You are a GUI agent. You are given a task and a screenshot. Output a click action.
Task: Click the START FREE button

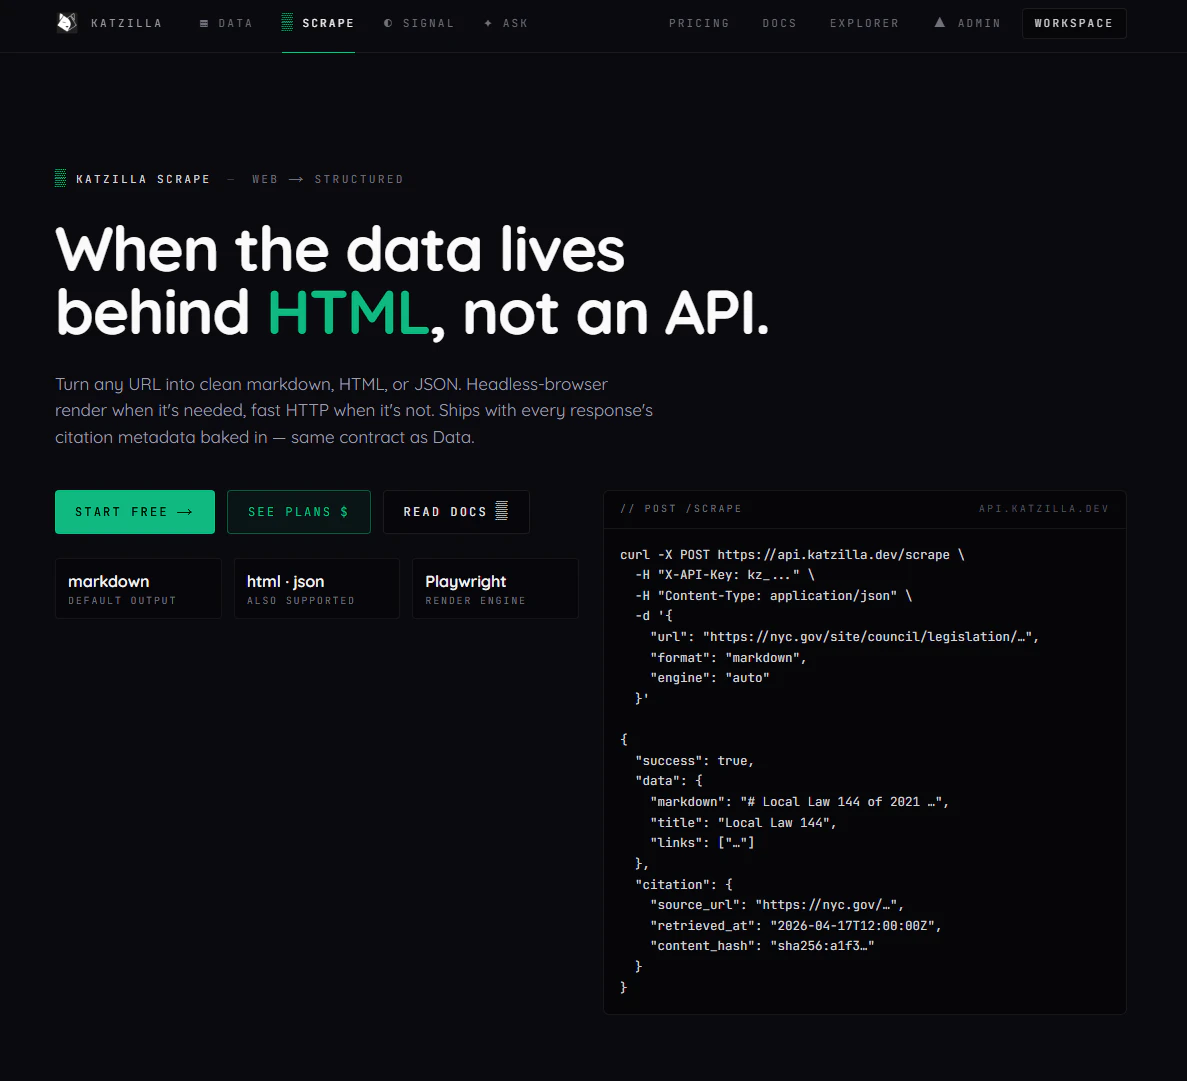point(135,511)
